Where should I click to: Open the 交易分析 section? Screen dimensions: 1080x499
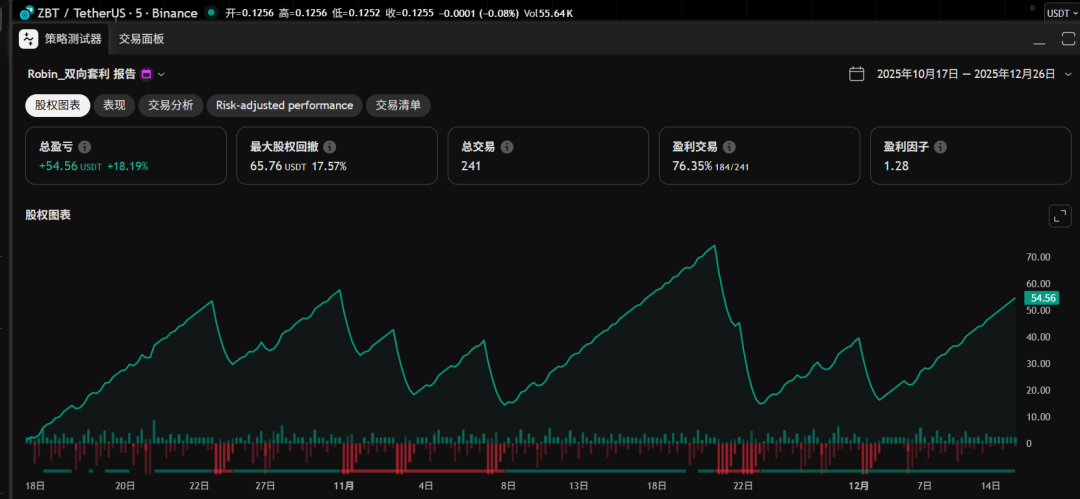[170, 105]
